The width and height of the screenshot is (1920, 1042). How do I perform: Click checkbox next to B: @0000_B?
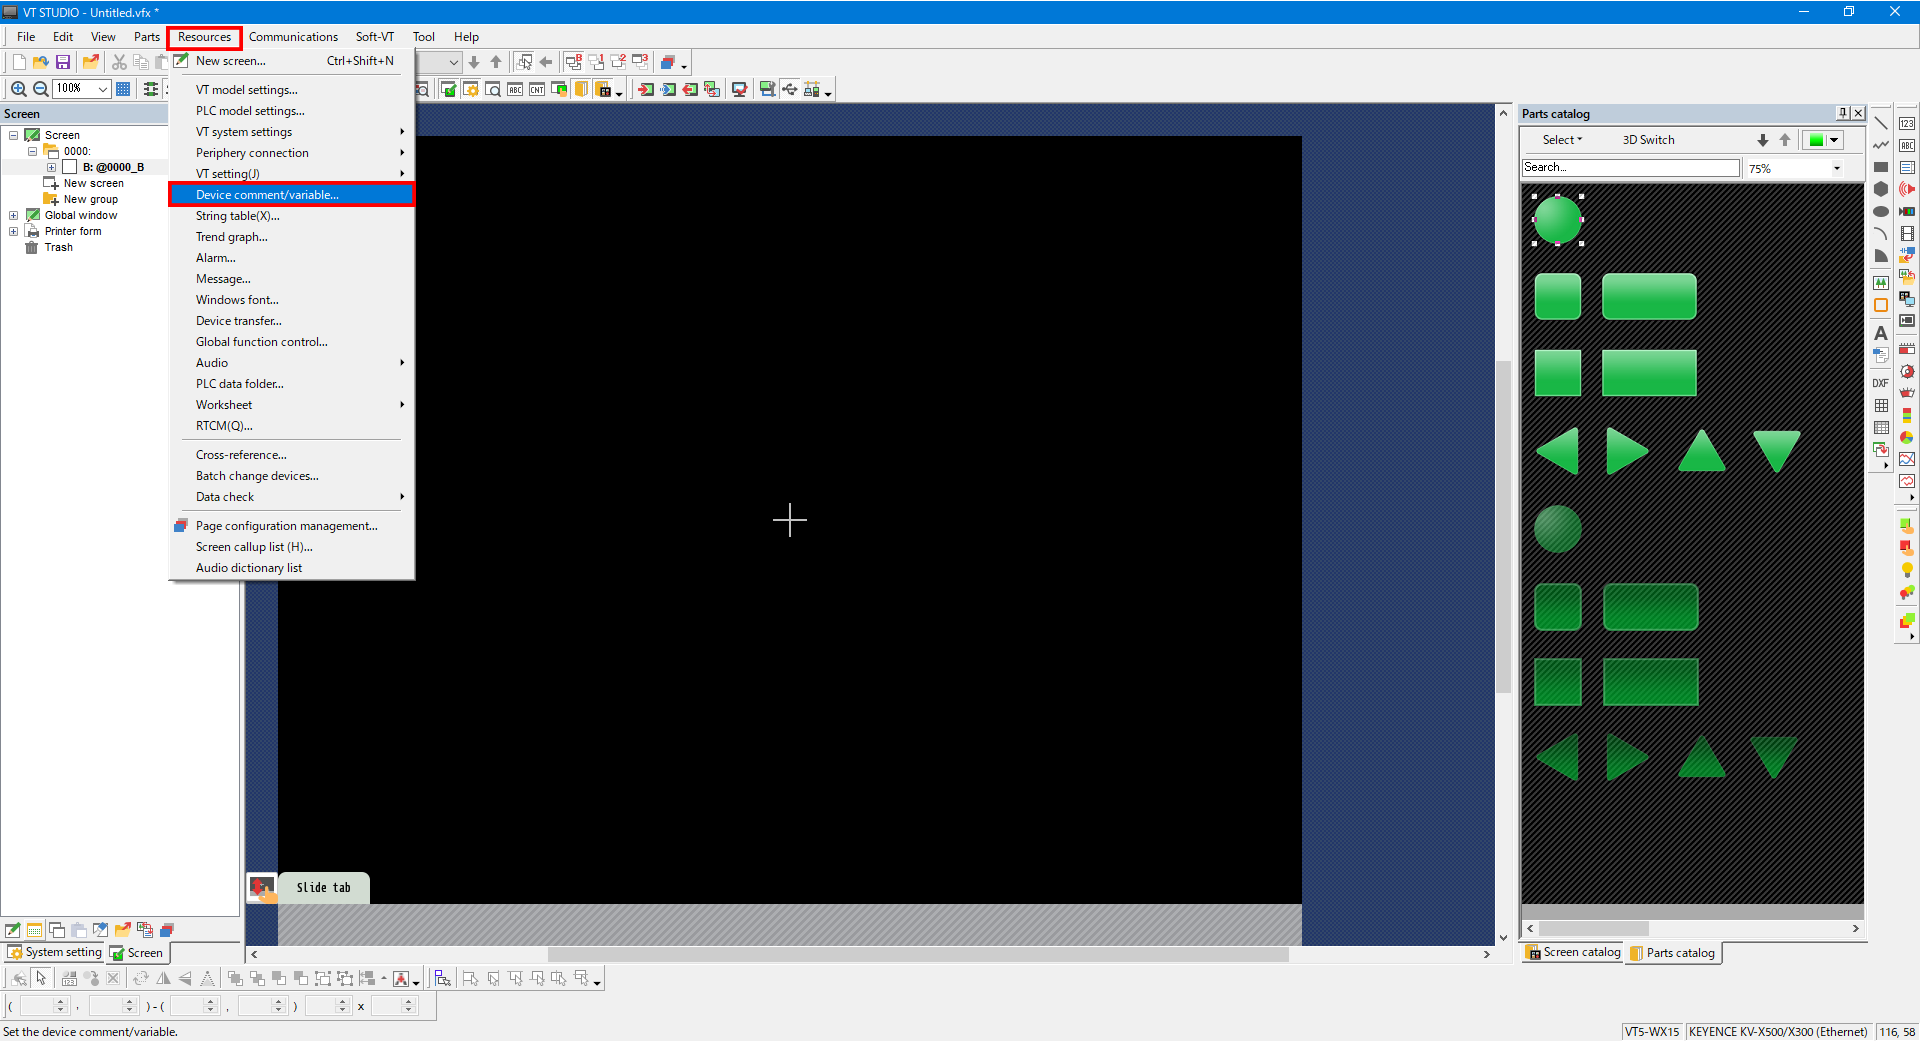click(70, 167)
